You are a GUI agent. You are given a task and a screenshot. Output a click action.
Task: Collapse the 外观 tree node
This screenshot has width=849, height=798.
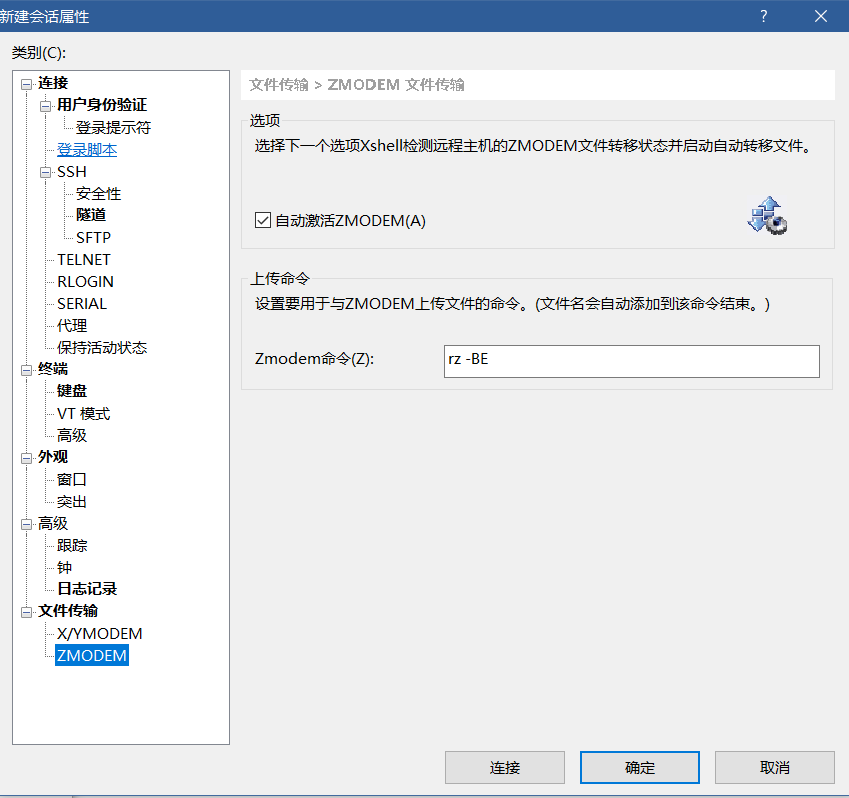pyautogui.click(x=26, y=458)
